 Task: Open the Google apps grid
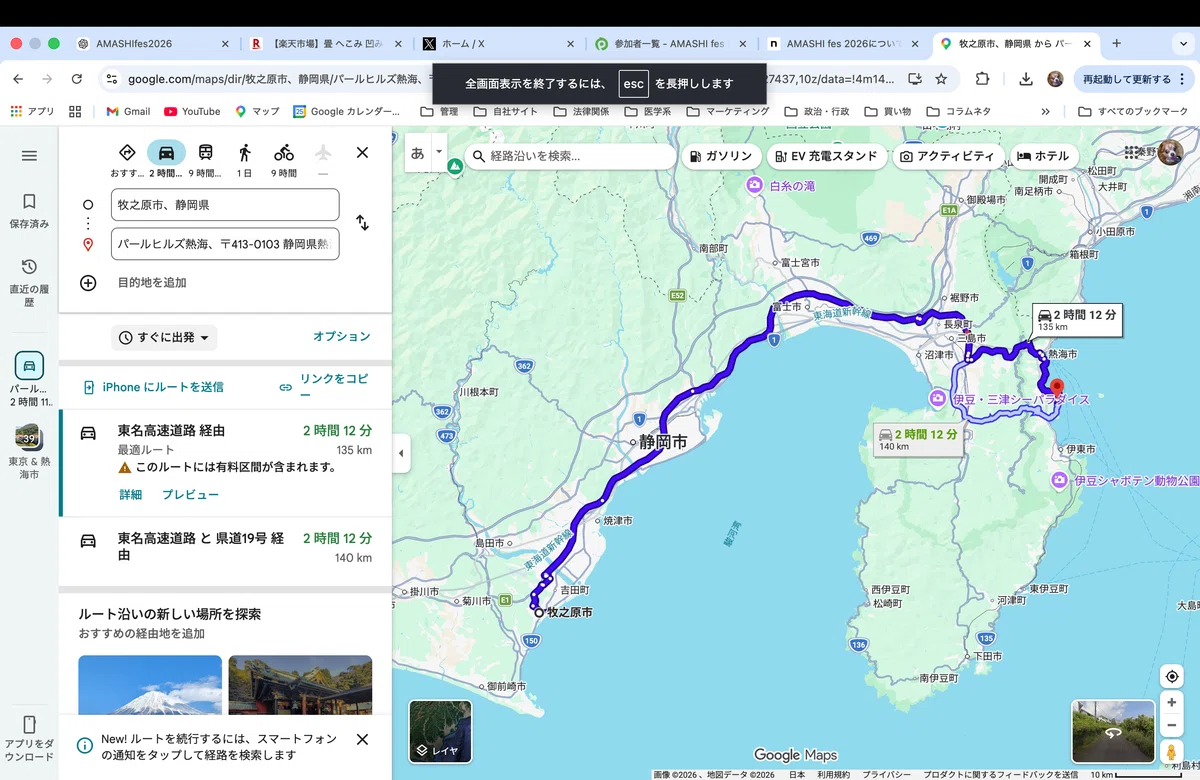coord(1131,153)
